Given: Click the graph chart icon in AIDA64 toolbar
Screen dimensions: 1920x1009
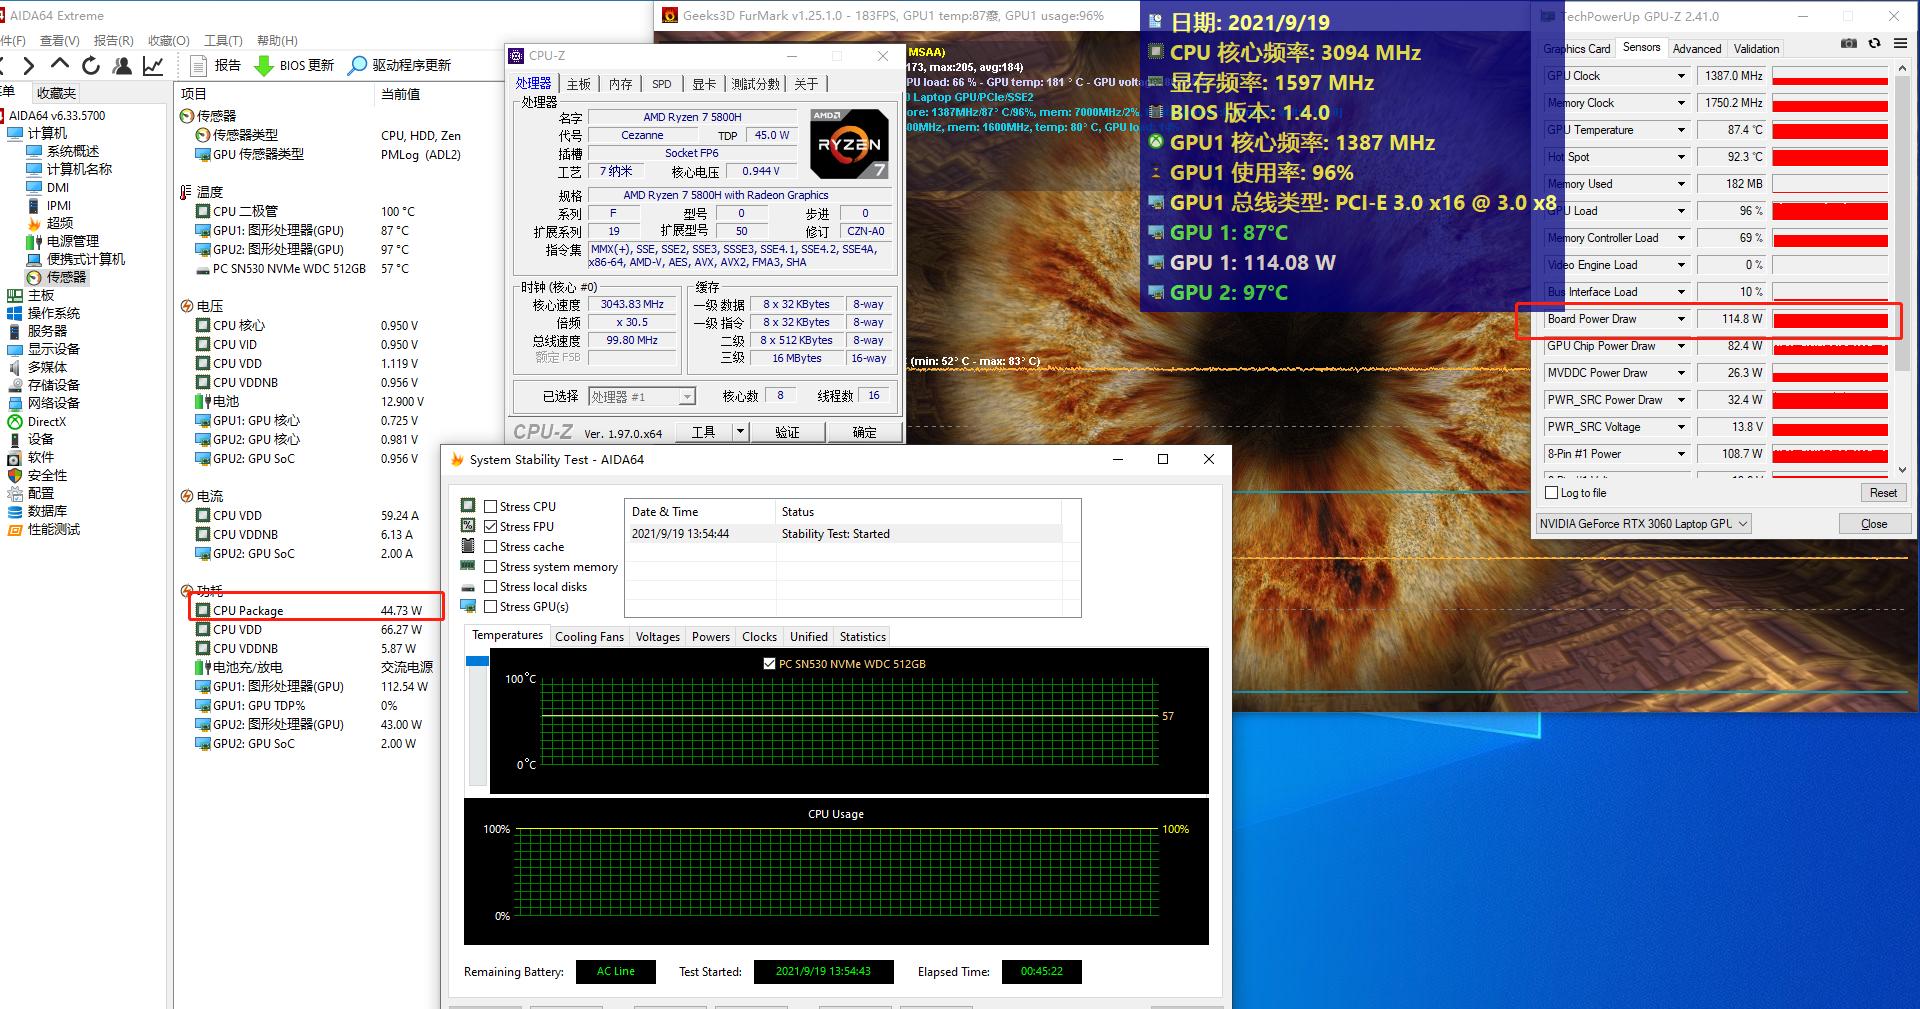Looking at the screenshot, I should point(153,66).
